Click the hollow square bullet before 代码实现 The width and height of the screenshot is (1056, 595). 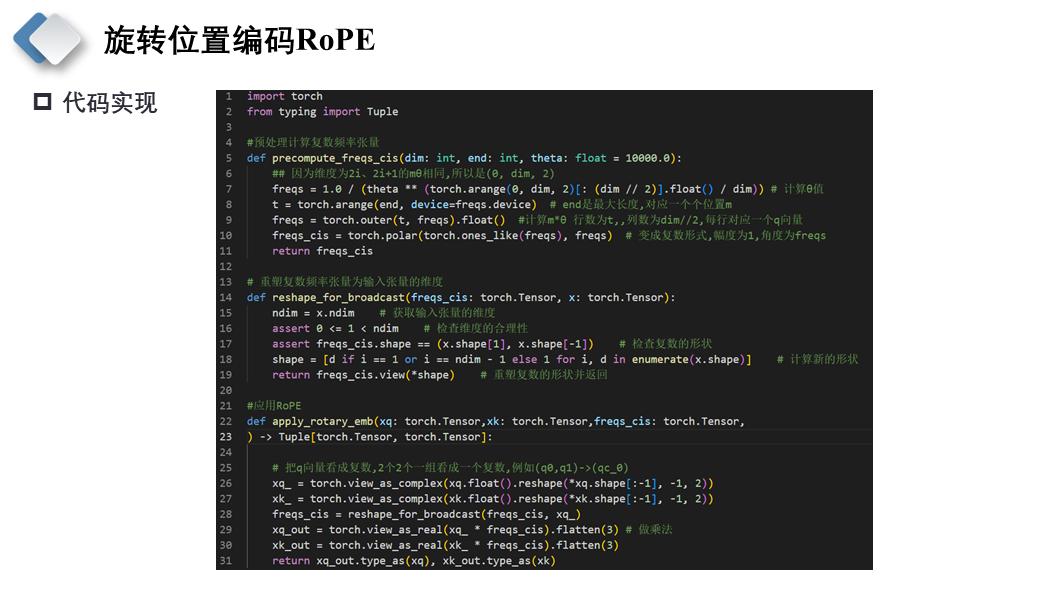point(42,102)
